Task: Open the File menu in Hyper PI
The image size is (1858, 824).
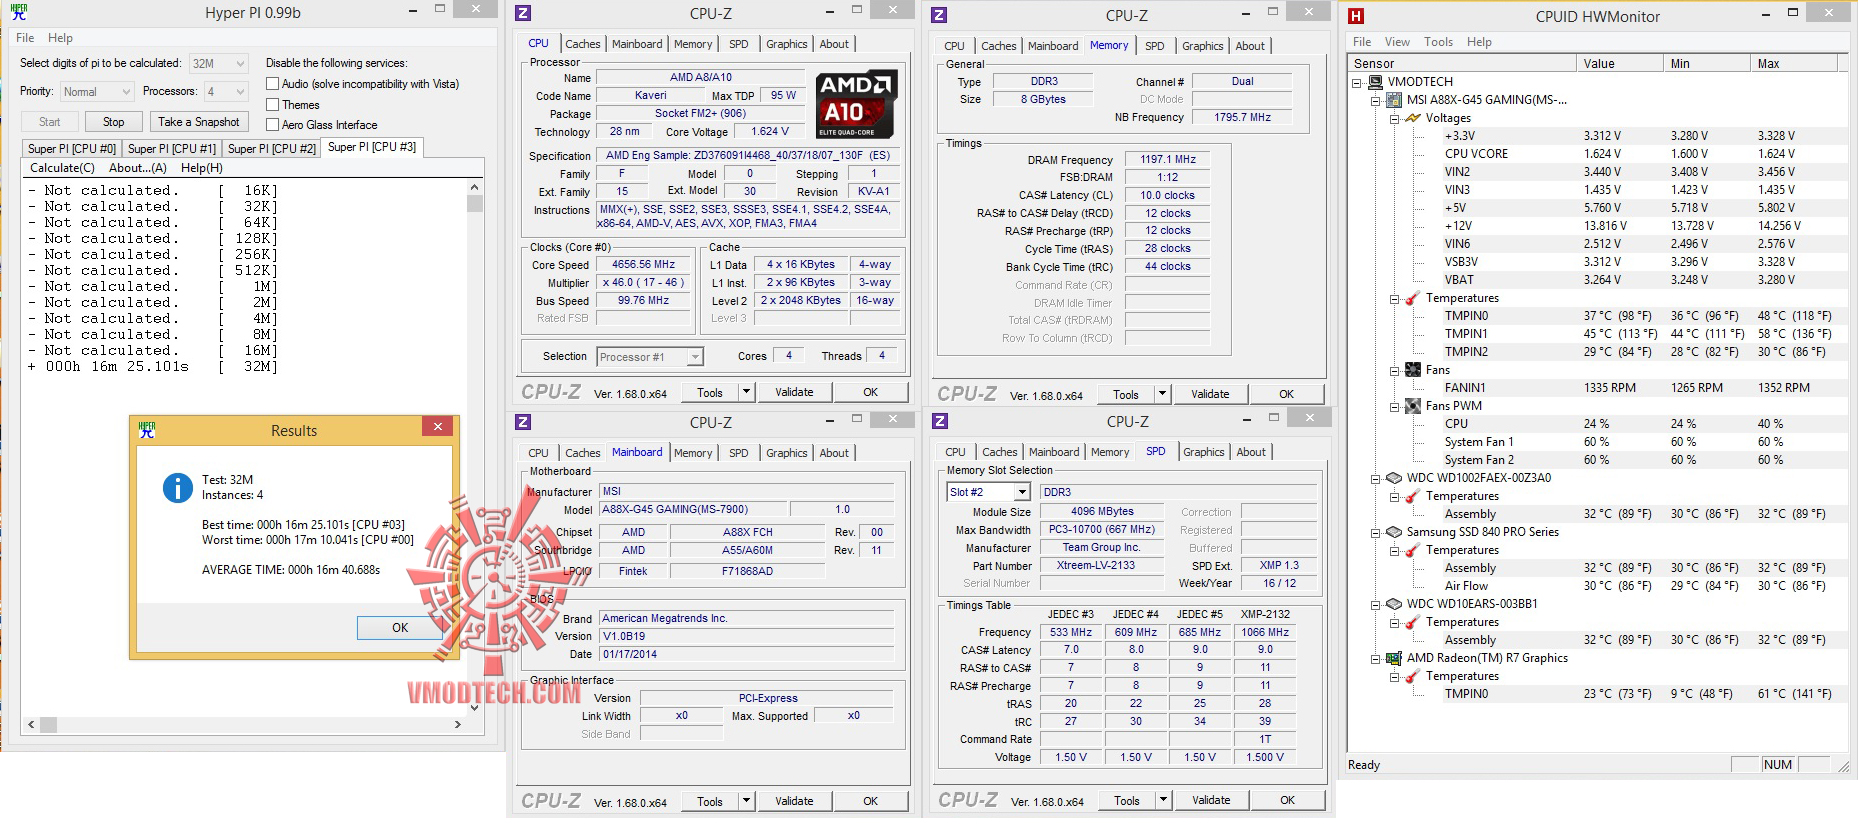Action: tap(25, 38)
